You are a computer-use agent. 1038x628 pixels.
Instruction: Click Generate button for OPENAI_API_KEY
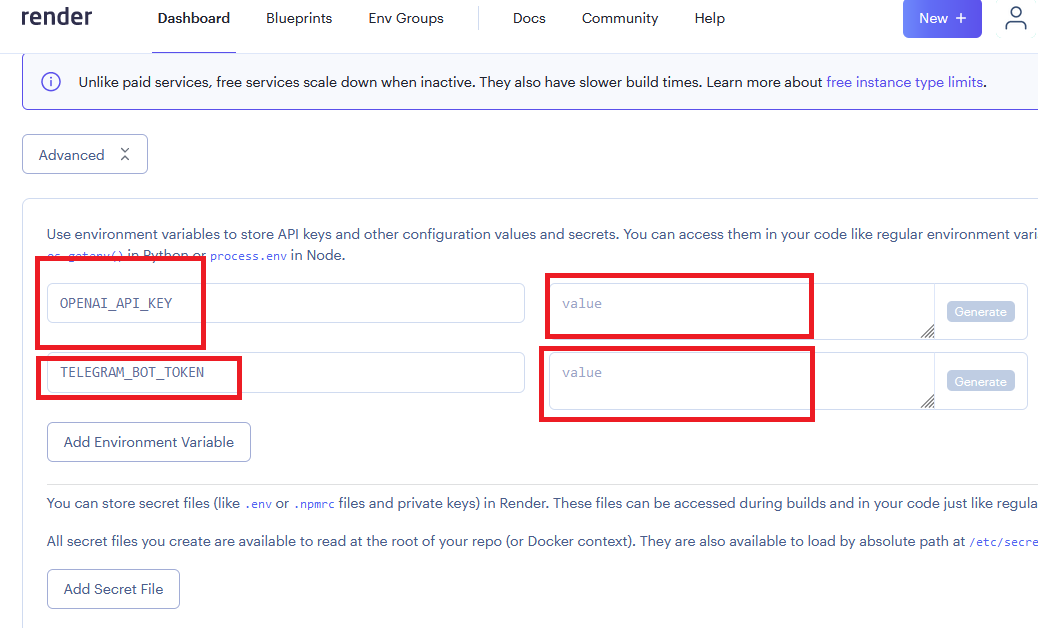[x=980, y=312]
